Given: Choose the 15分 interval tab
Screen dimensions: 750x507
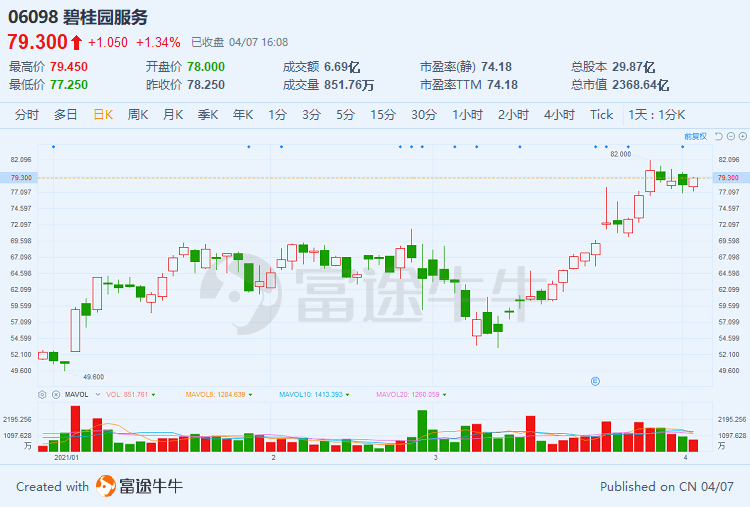Looking at the screenshot, I should tap(383, 115).
